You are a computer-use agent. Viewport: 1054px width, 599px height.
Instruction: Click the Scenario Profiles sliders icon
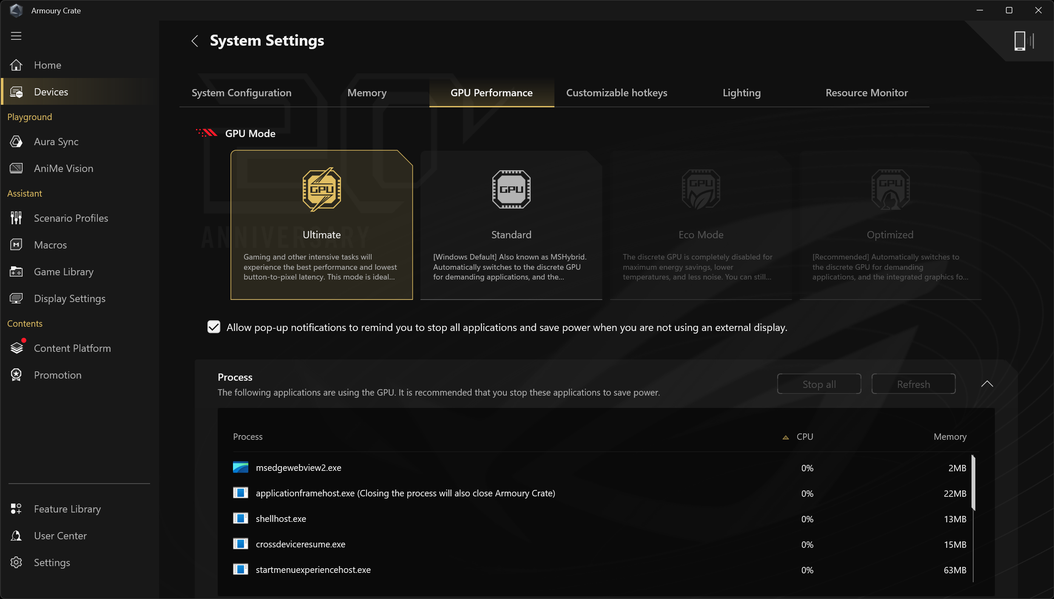point(16,218)
